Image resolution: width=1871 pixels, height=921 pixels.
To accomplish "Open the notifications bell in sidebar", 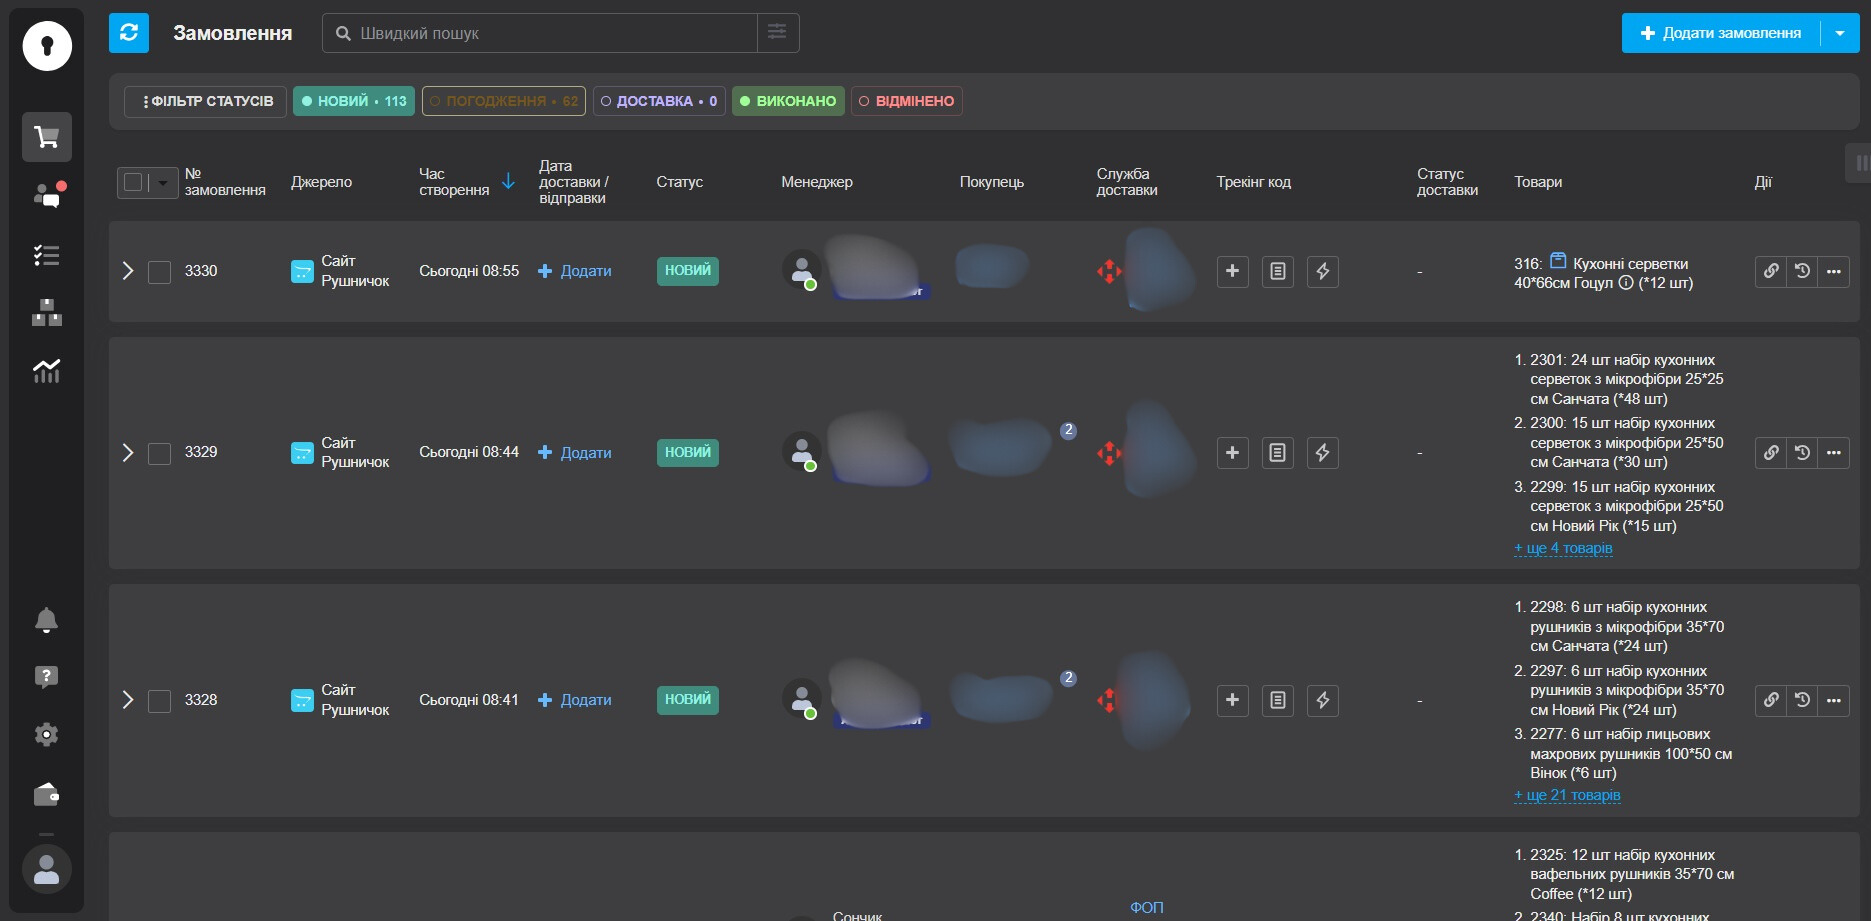I will click(x=47, y=620).
